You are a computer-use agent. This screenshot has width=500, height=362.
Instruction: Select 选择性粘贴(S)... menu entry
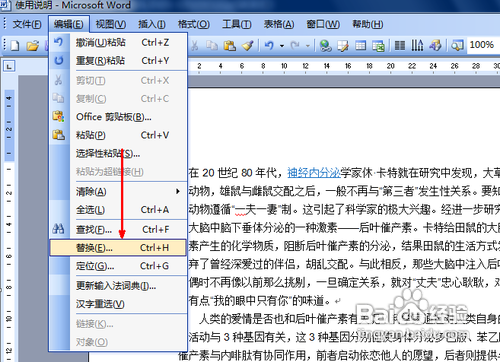118,153
